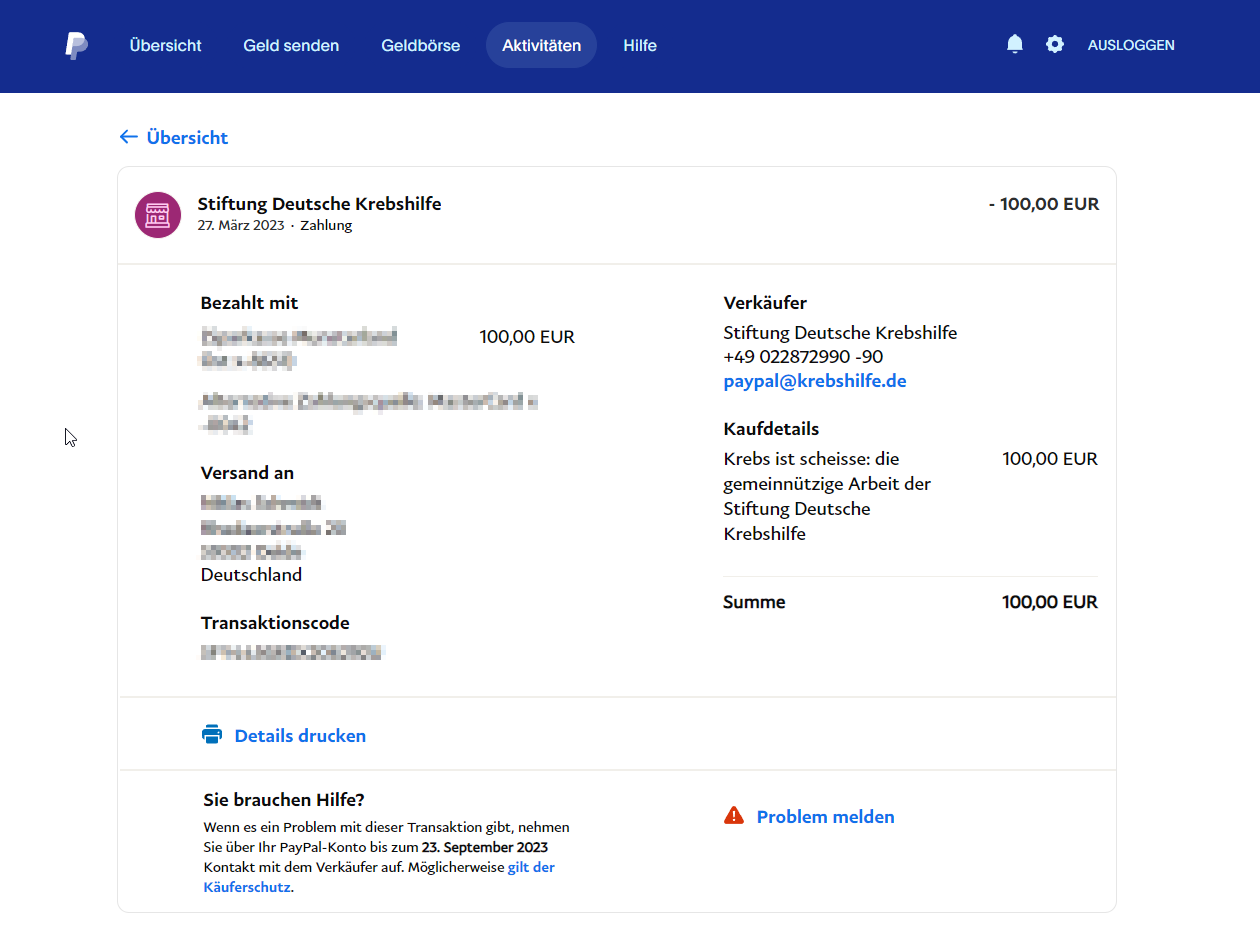Open settings with the gear icon
Viewport: 1260px width, 927px height.
coord(1055,44)
